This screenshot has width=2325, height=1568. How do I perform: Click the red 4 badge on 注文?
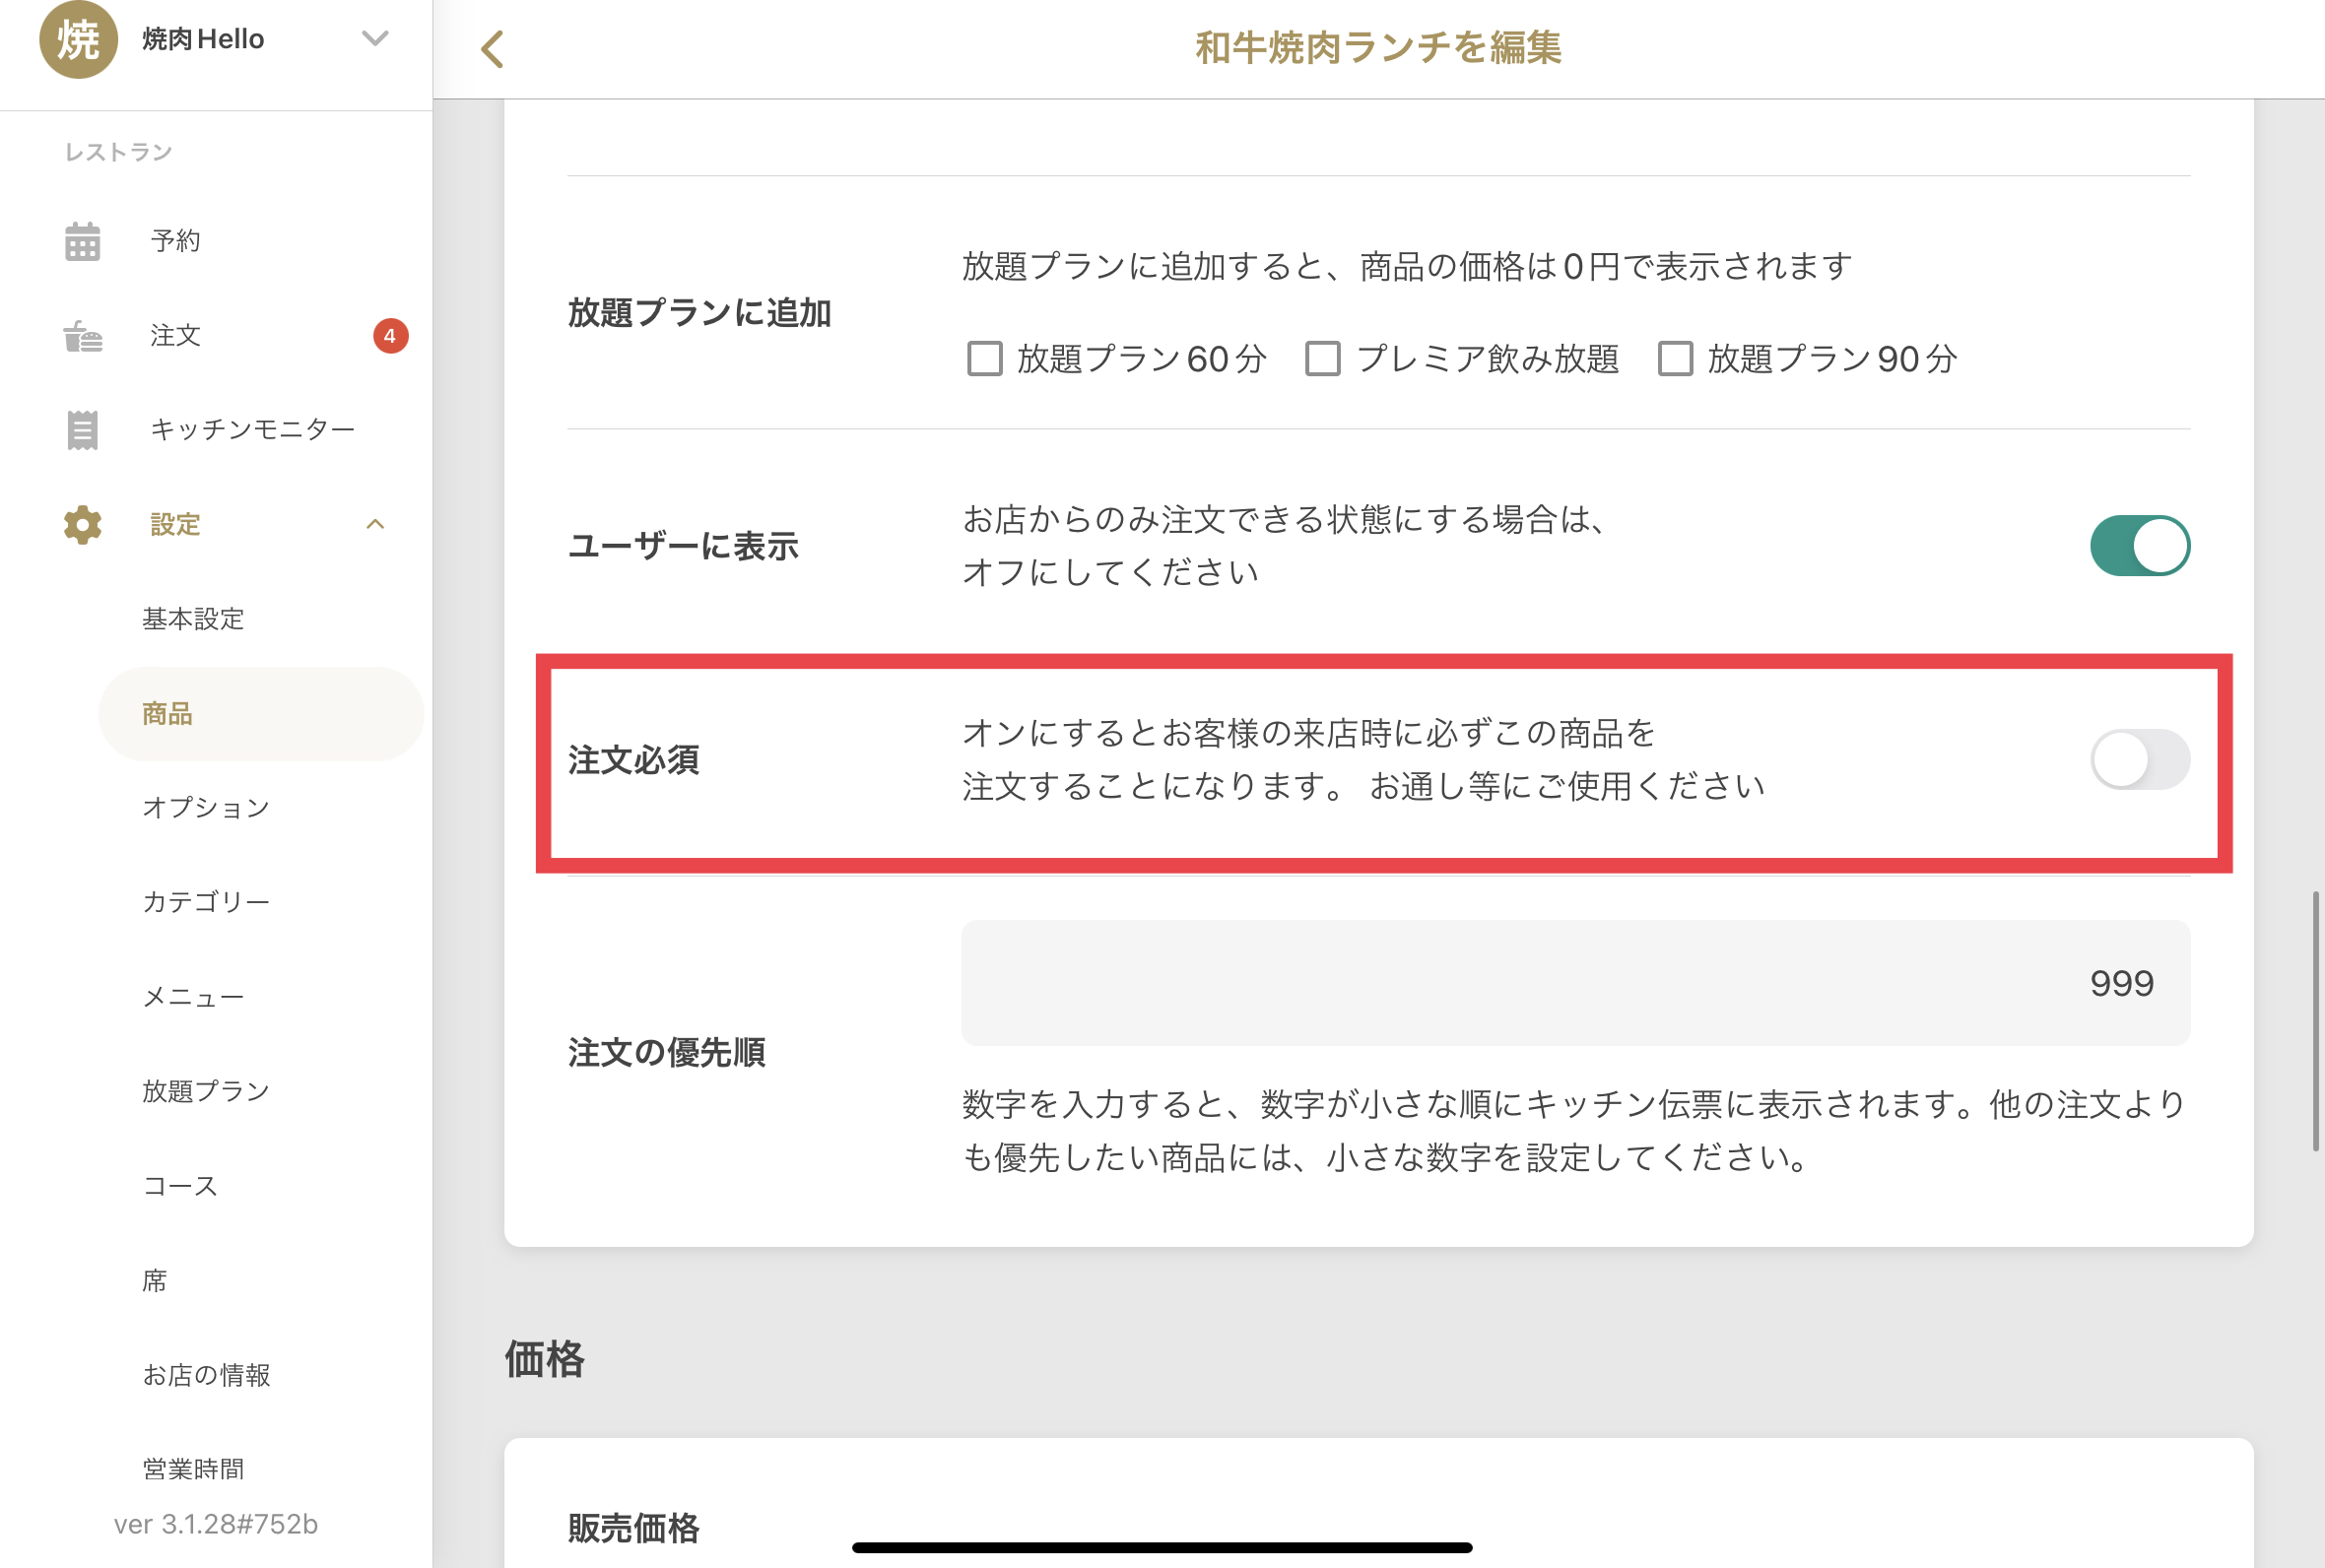coord(390,336)
